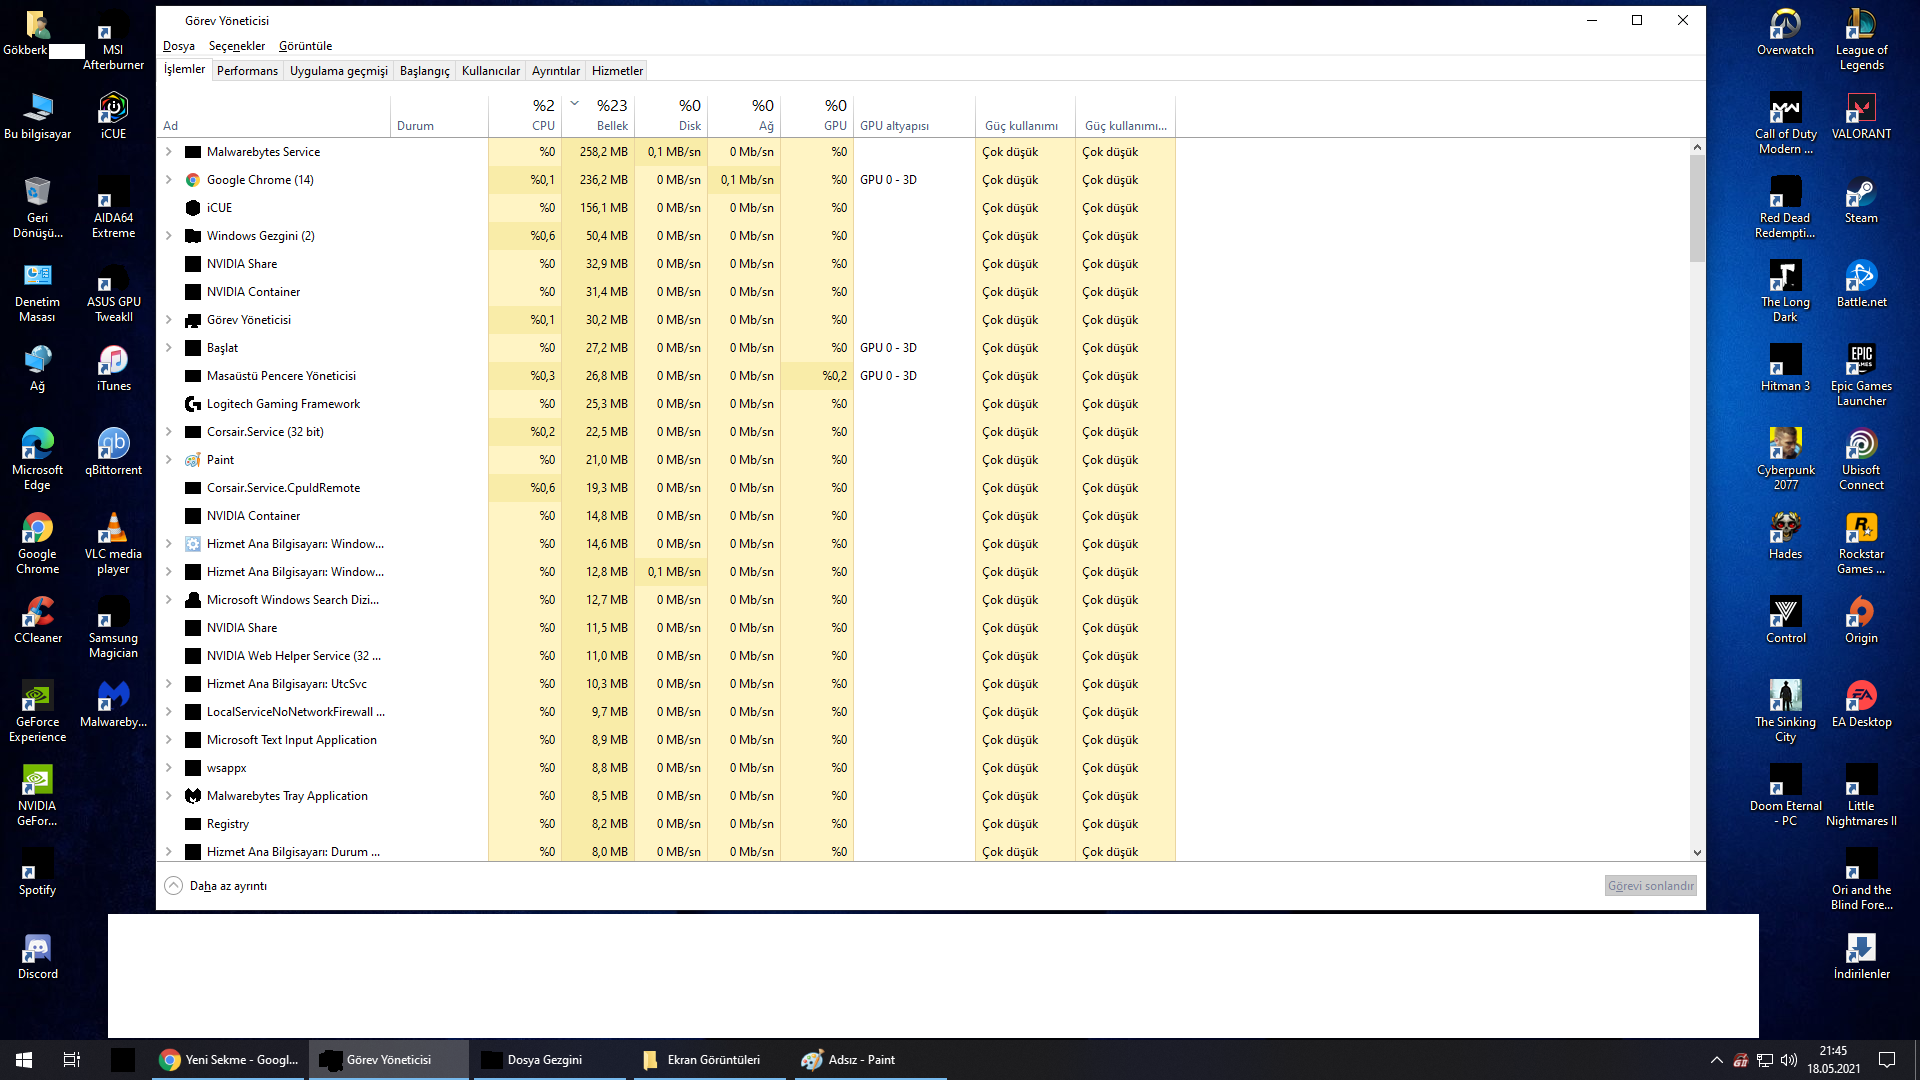Select the GeForce Experience desktop icon
Image resolution: width=1920 pixels, height=1080 pixels.
37,712
